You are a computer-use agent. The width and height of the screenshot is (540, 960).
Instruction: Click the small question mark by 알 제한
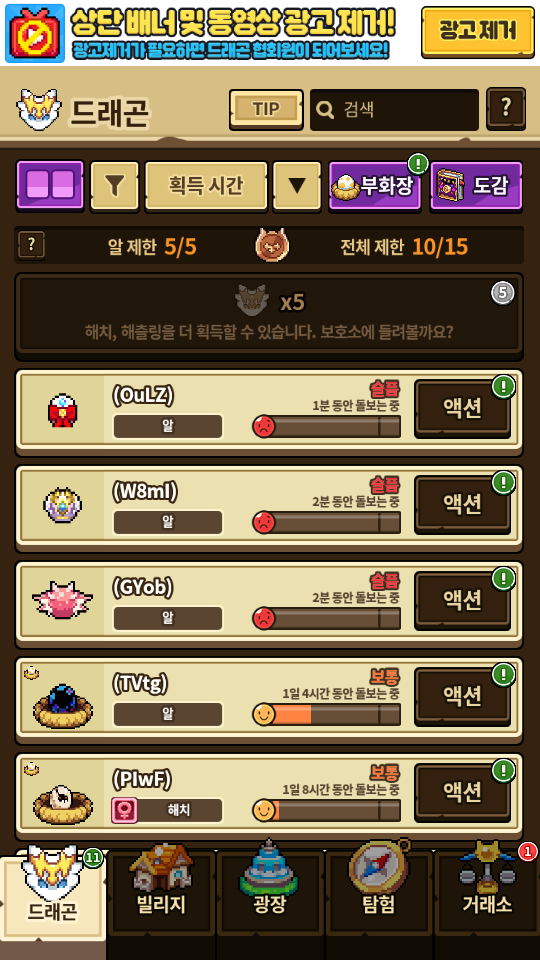pos(32,246)
